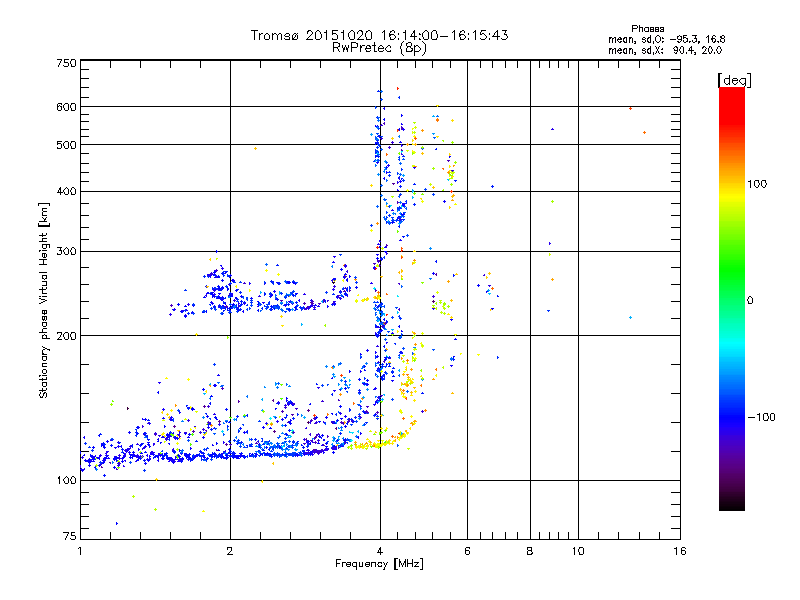
Task: Click the y-axis '750' tick label
Action: coord(66,63)
